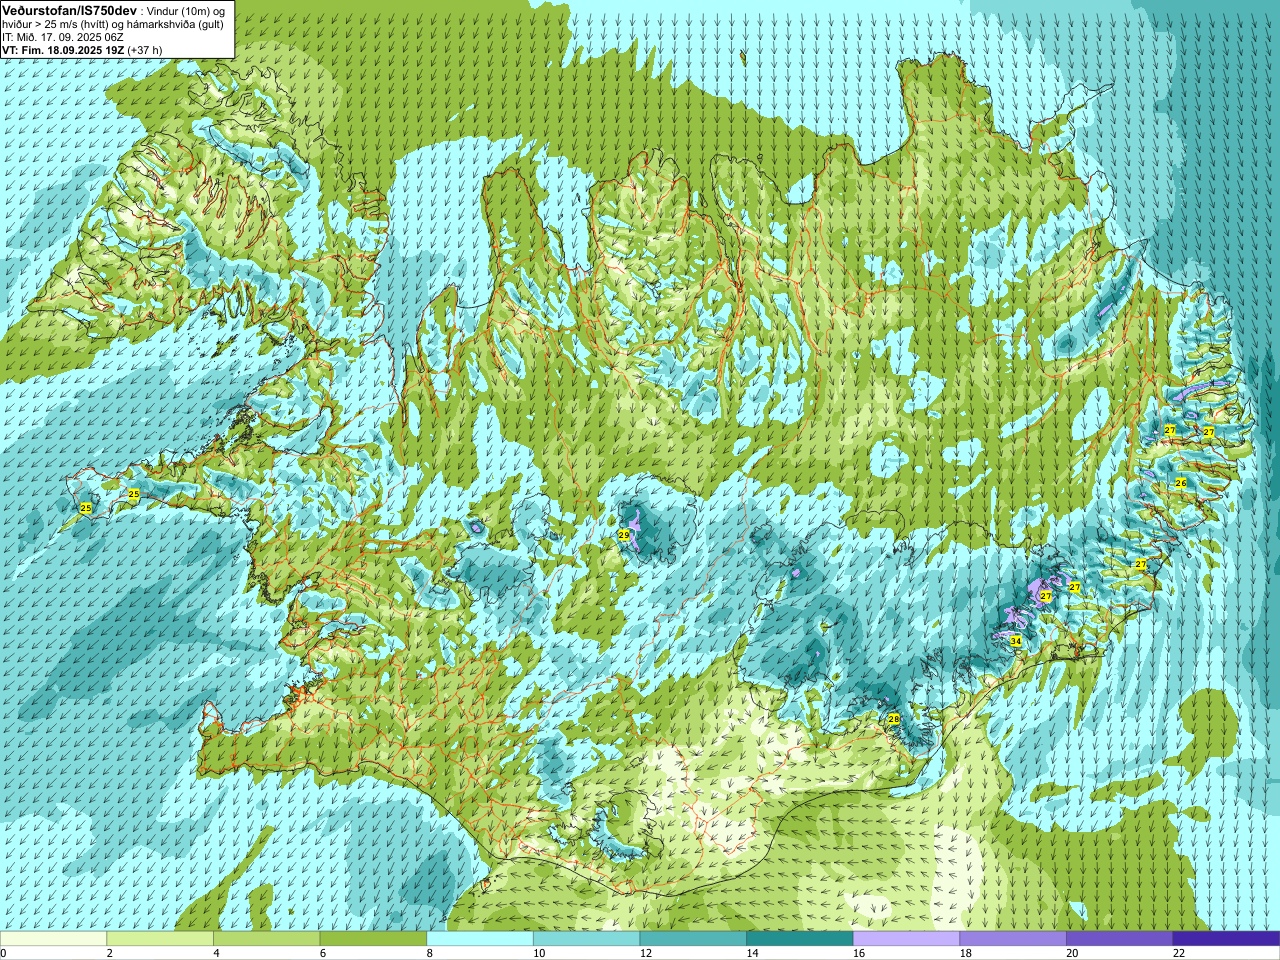Screen dimensions: 1280x960
Task: Click the yellow '29' gust label
Action: click(624, 536)
